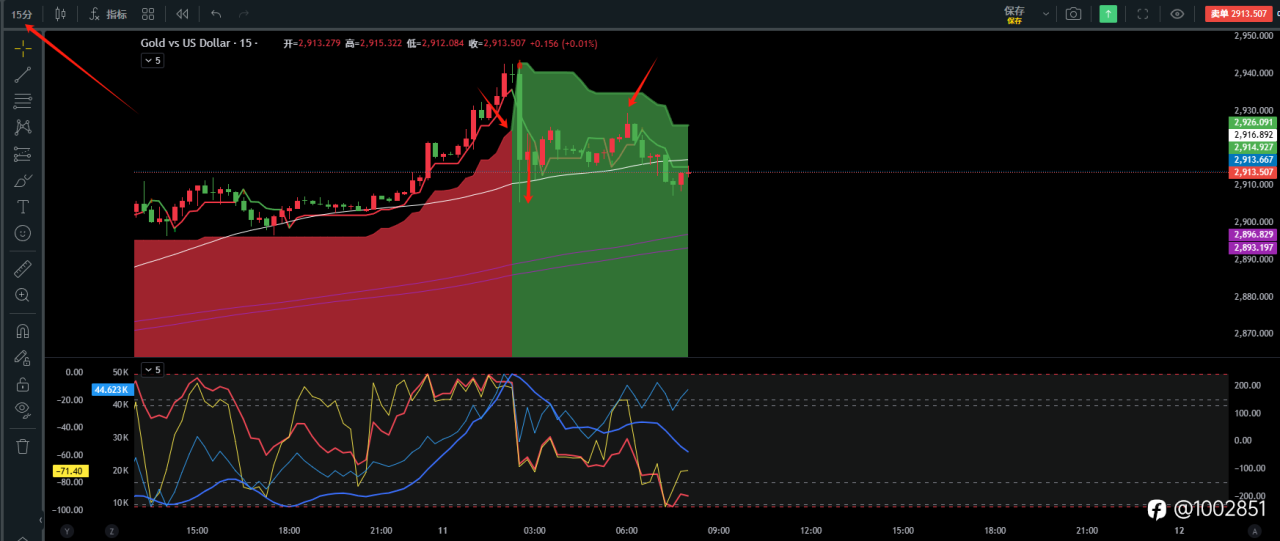
Task: Collapse main chart indicator legend labeled 5
Action: [x=152, y=61]
